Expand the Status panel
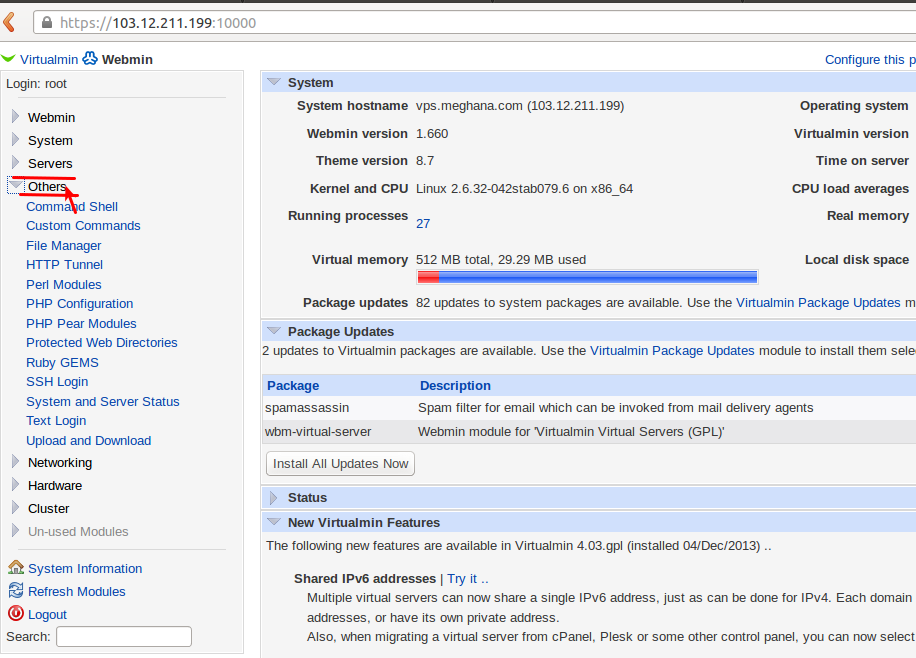The width and height of the screenshot is (916, 658). [x=273, y=497]
